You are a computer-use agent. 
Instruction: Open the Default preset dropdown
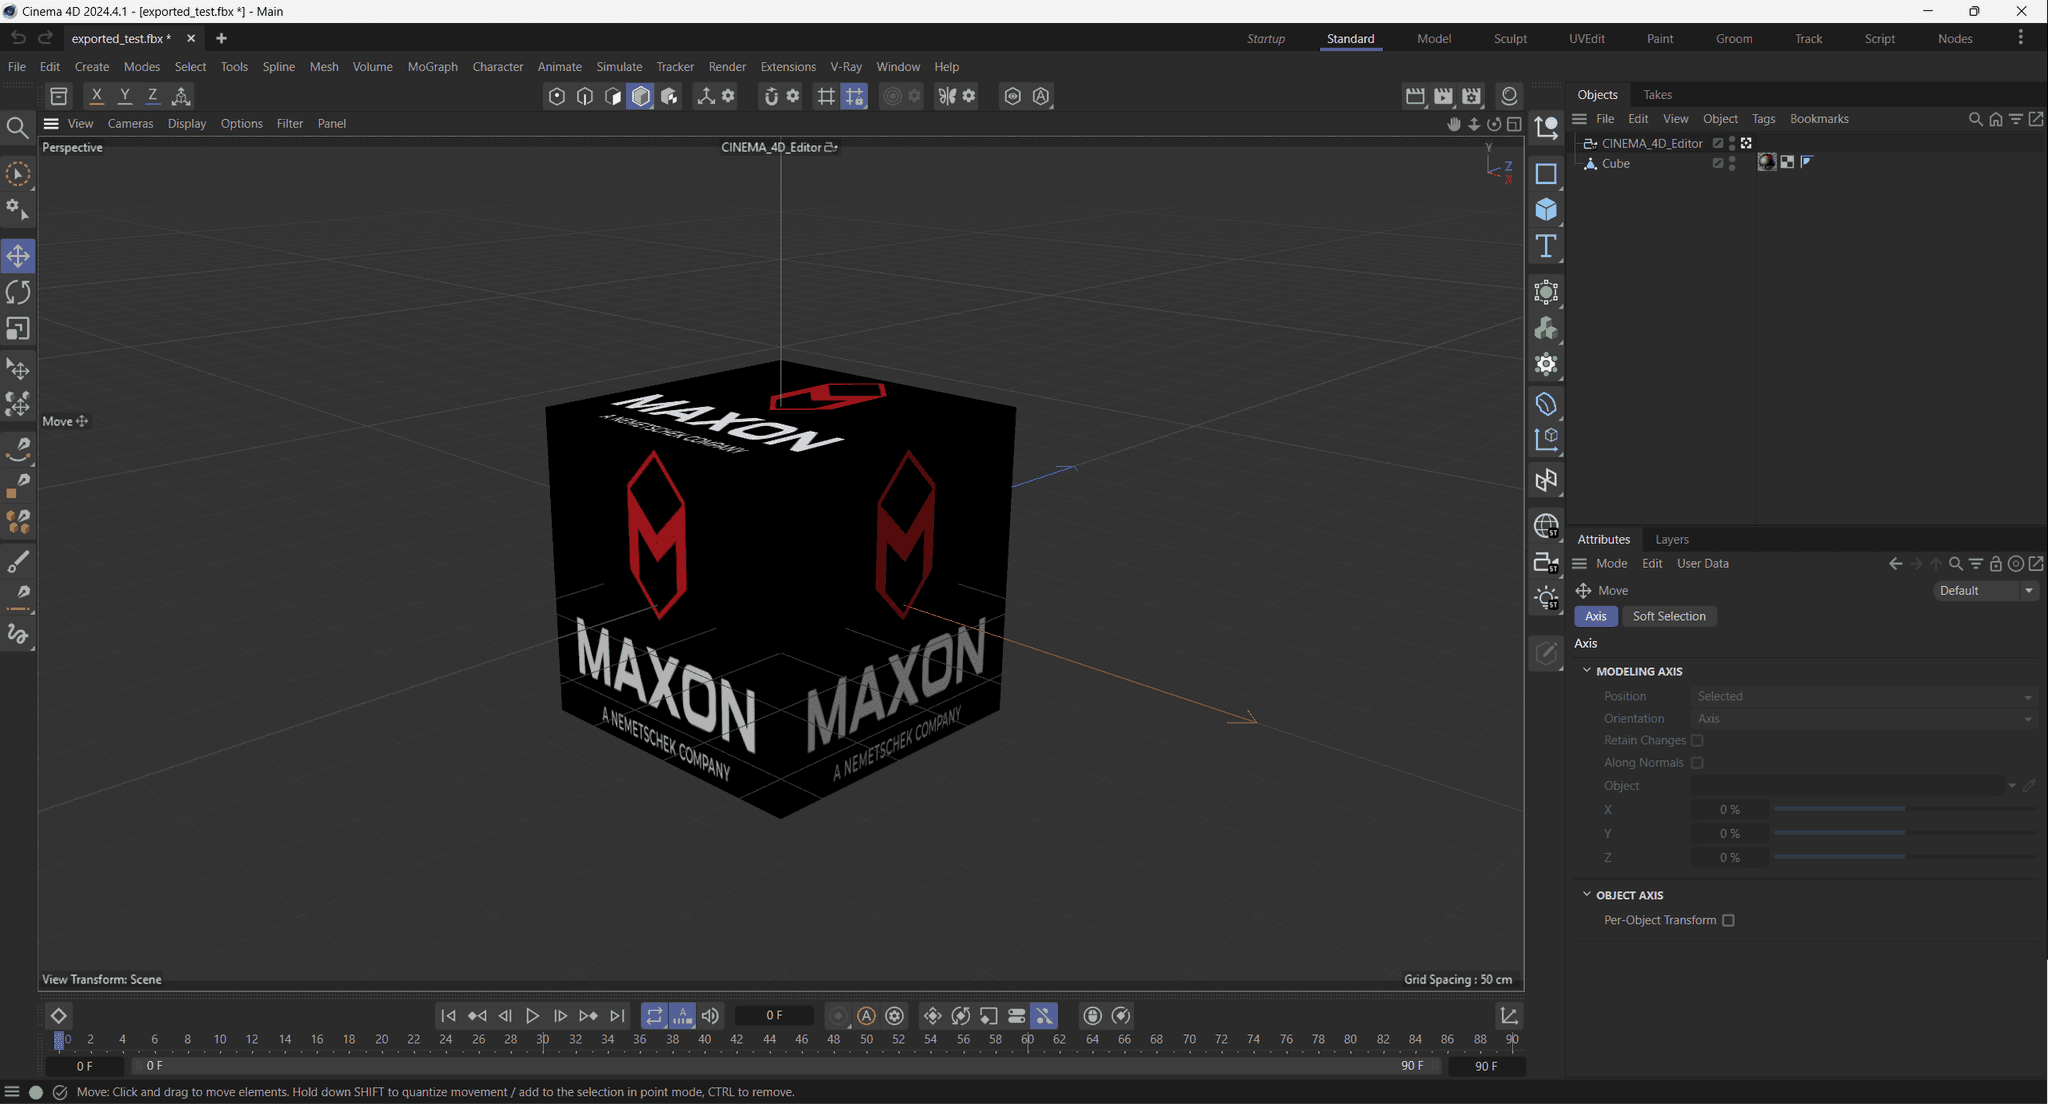coord(1986,591)
